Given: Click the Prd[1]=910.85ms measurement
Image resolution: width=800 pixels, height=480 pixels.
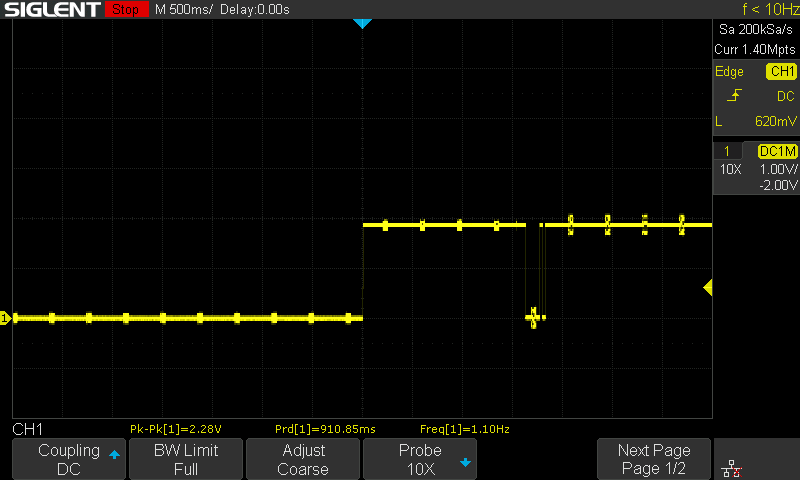Looking at the screenshot, I should pos(325,429).
